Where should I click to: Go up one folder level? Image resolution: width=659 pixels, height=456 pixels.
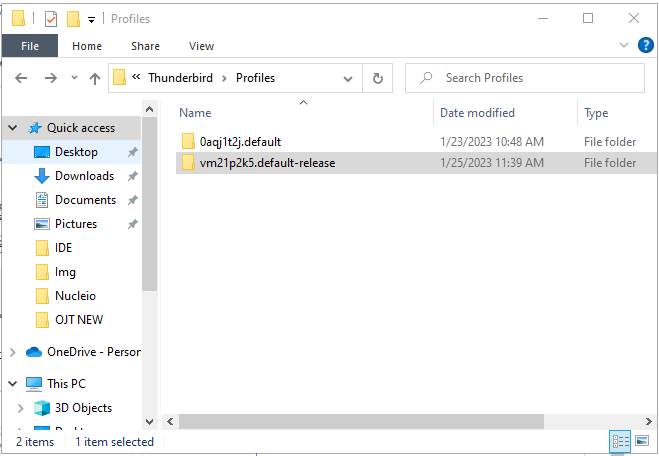[x=95, y=78]
